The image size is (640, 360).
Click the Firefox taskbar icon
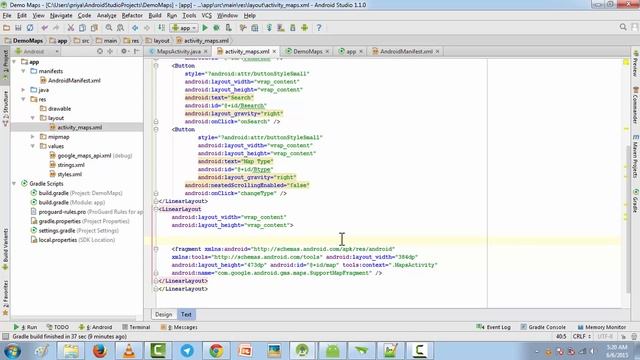point(100,351)
